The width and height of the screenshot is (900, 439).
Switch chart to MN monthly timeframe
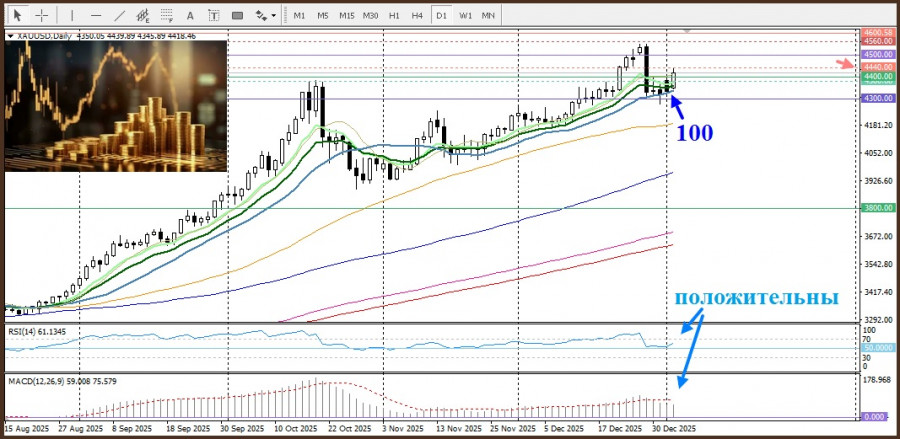click(x=488, y=15)
